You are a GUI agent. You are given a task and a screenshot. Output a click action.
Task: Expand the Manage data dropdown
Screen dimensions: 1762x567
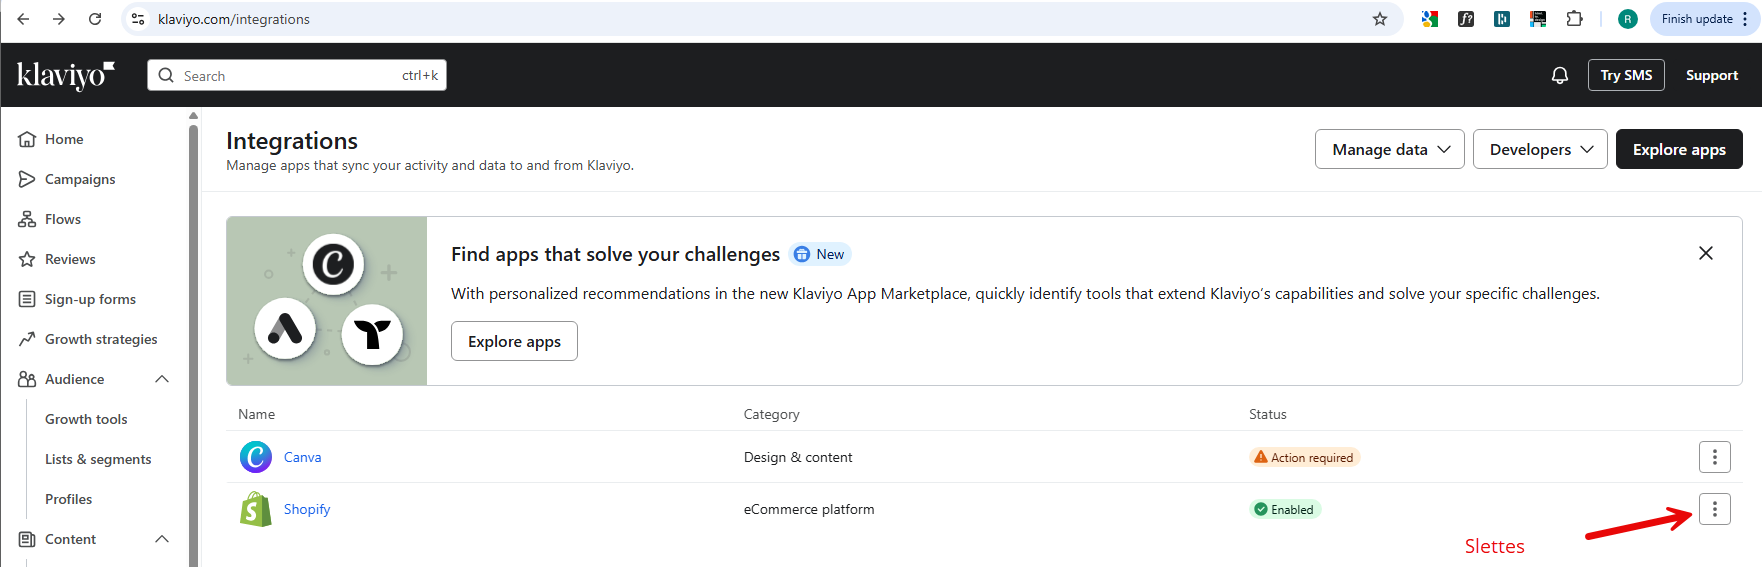(1389, 149)
